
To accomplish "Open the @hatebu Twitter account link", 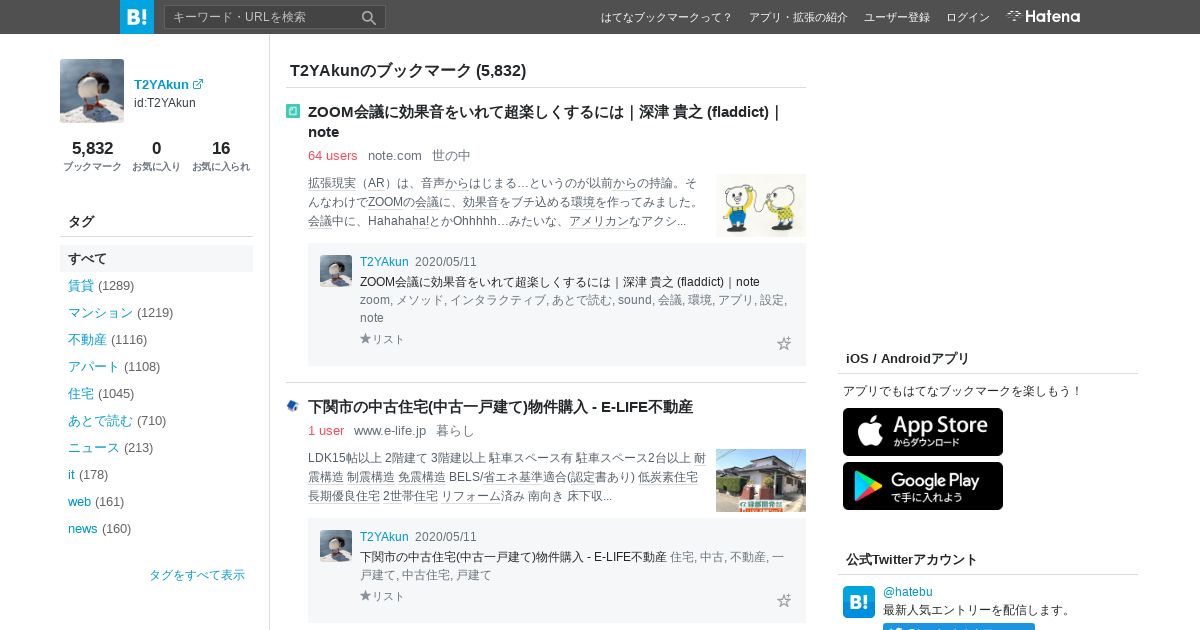I will tap(908, 592).
